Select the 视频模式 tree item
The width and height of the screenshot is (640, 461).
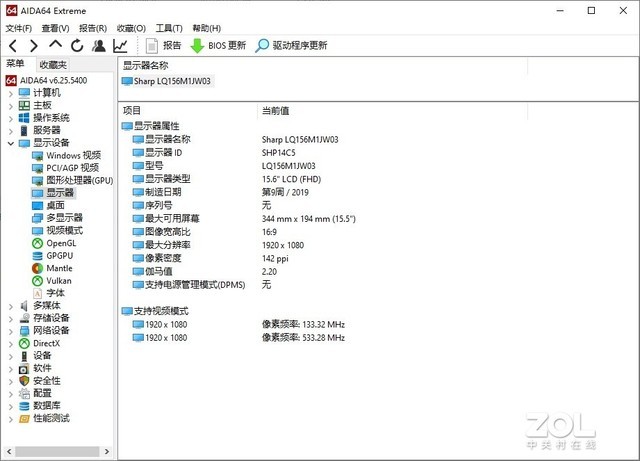[x=58, y=231]
